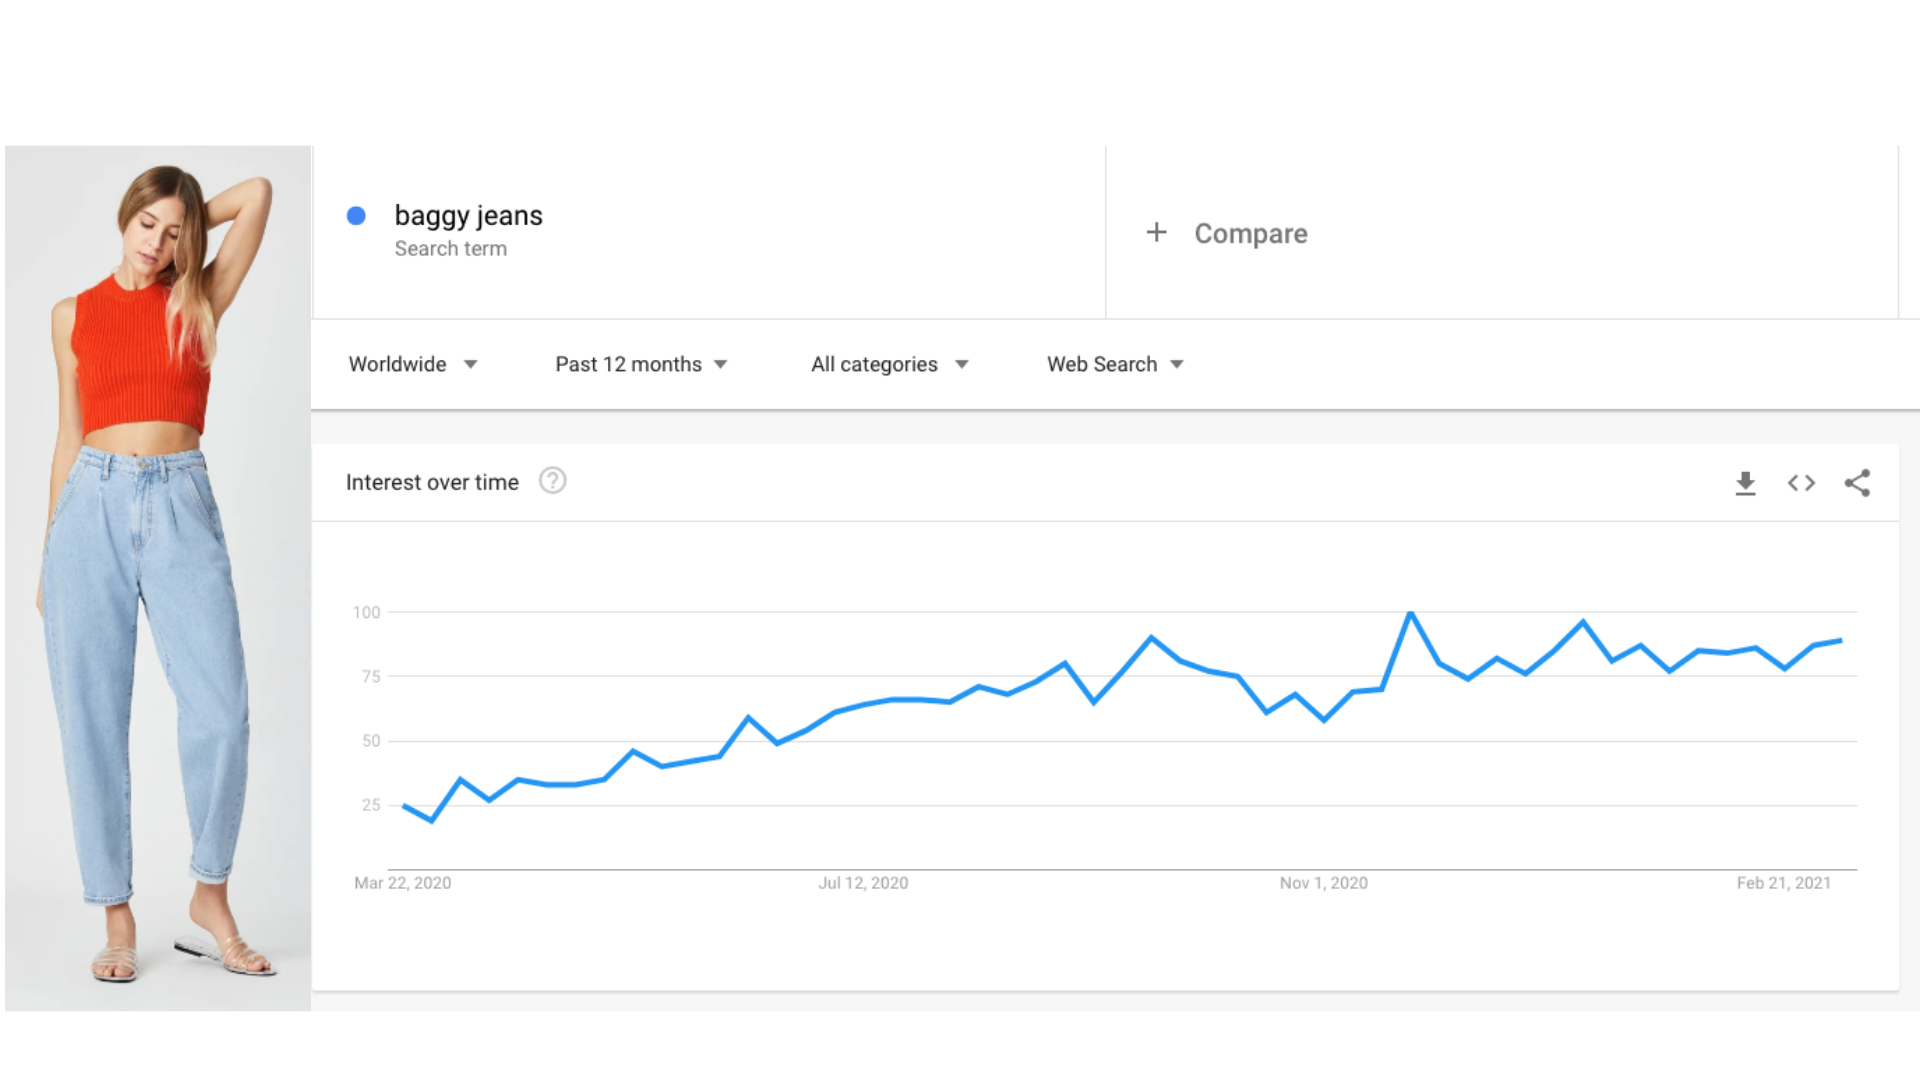The height and width of the screenshot is (1080, 1920).
Task: Open the Past 12 months time range dropdown
Action: (641, 364)
